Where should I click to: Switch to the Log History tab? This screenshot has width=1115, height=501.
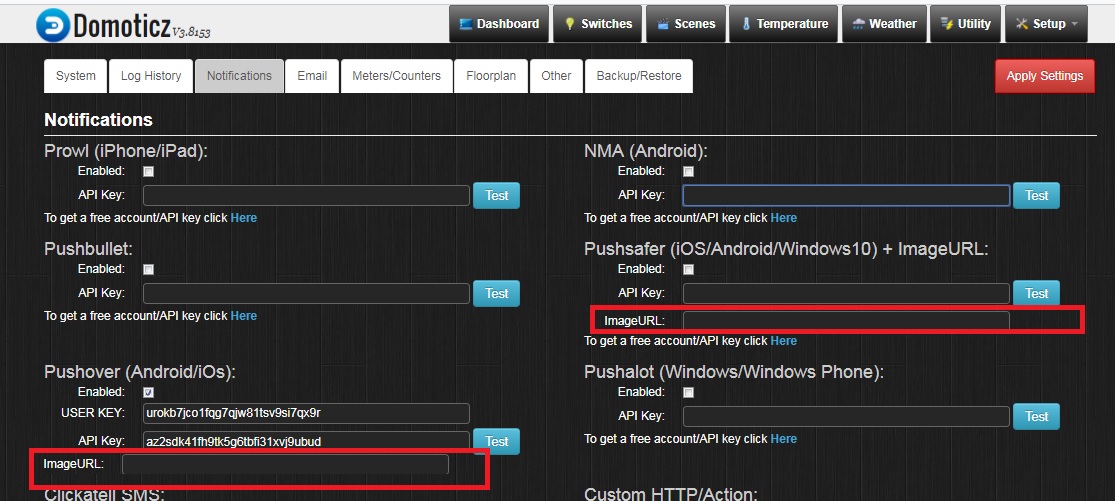click(x=151, y=76)
